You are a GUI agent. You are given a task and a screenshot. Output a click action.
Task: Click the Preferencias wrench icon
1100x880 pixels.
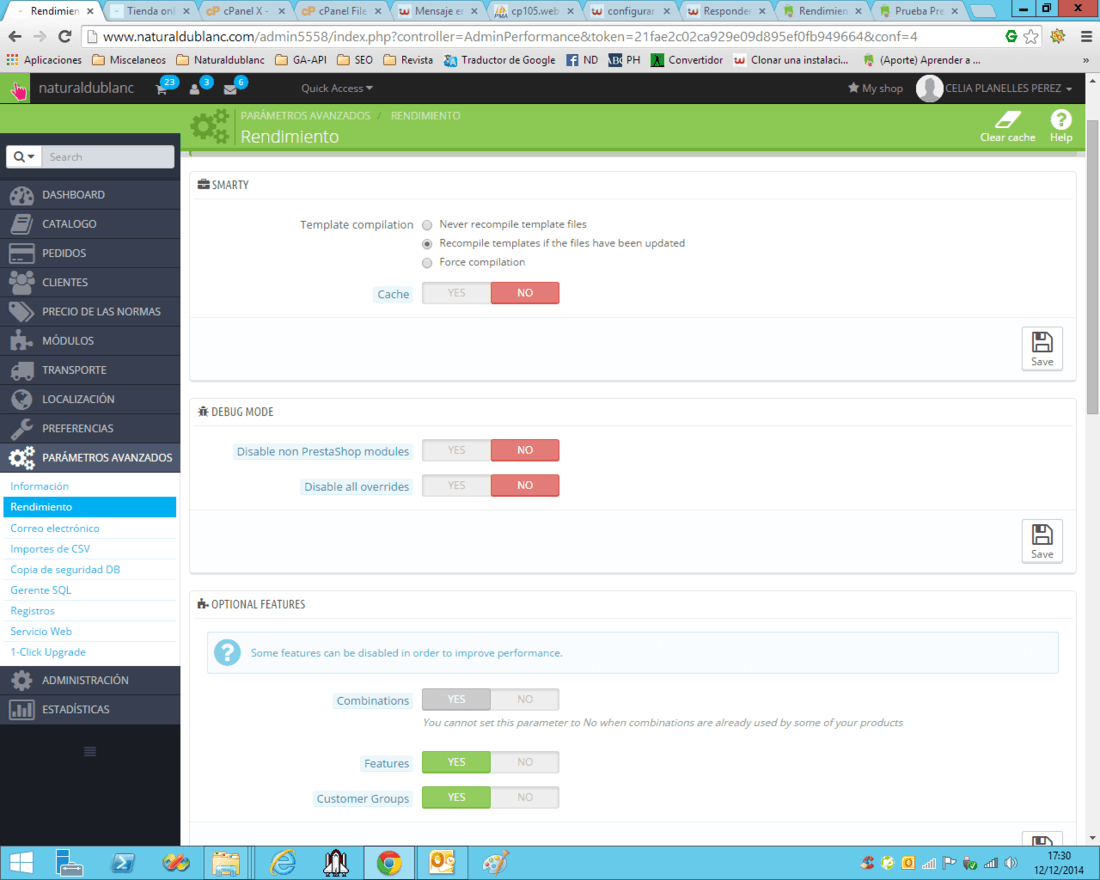[x=22, y=428]
